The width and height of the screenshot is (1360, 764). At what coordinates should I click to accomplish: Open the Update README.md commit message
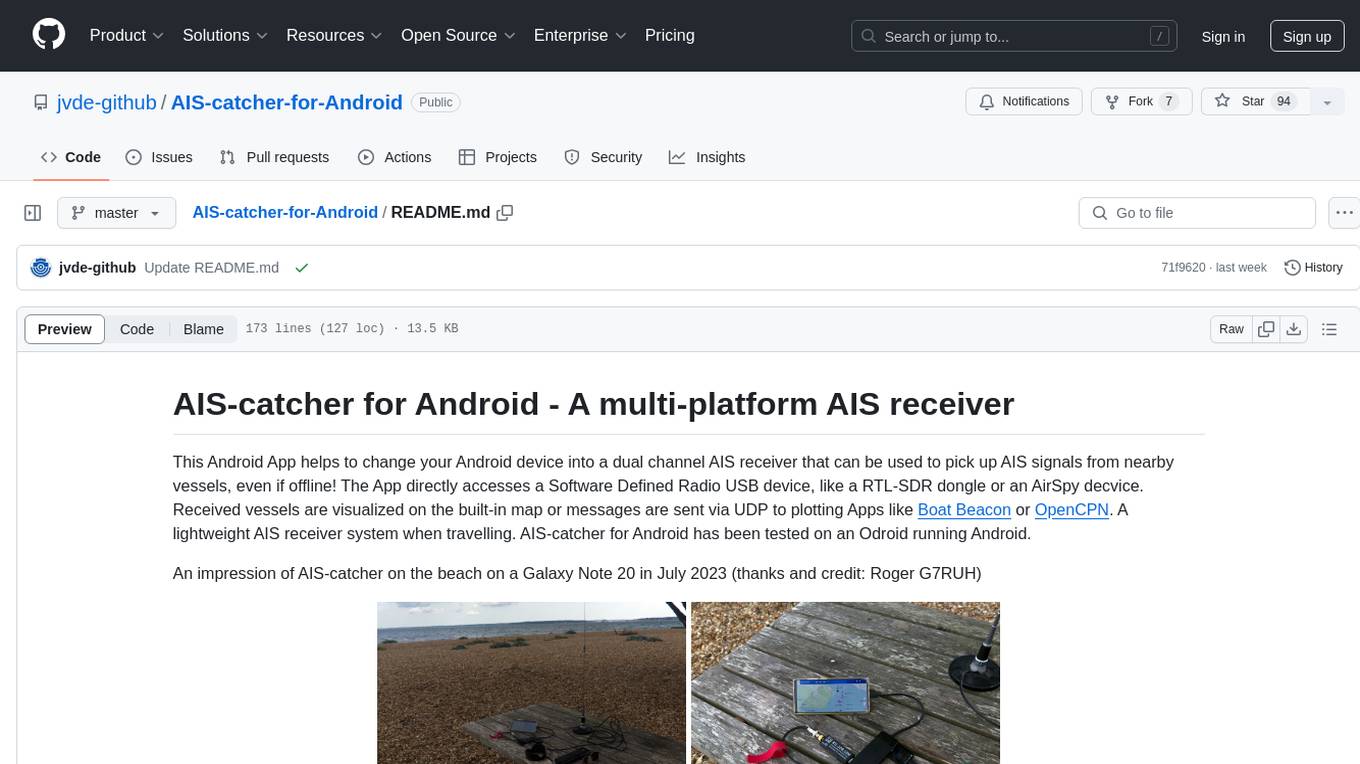point(211,268)
